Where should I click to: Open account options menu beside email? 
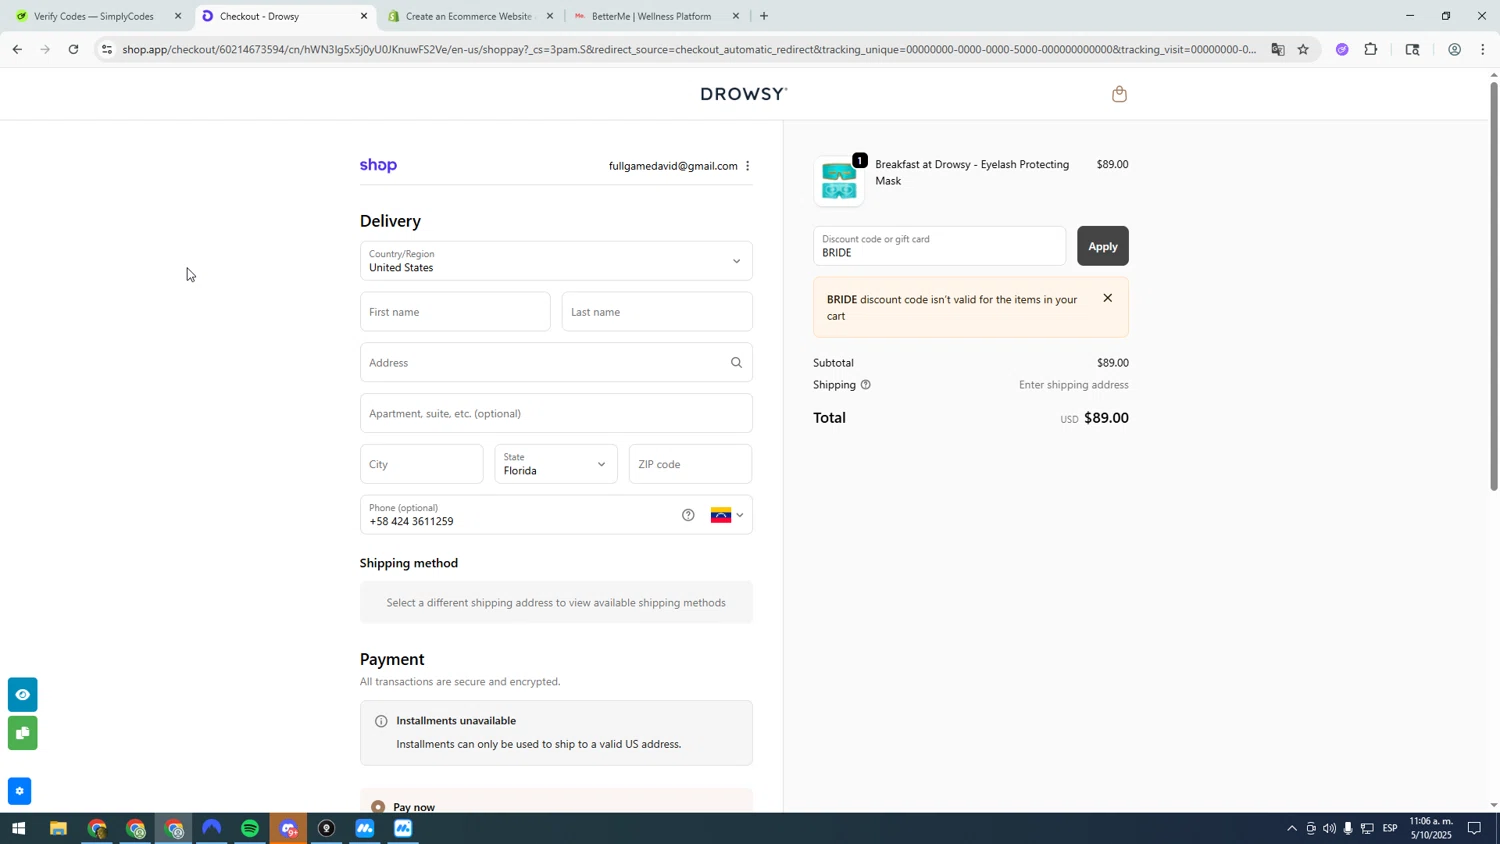tap(747, 166)
